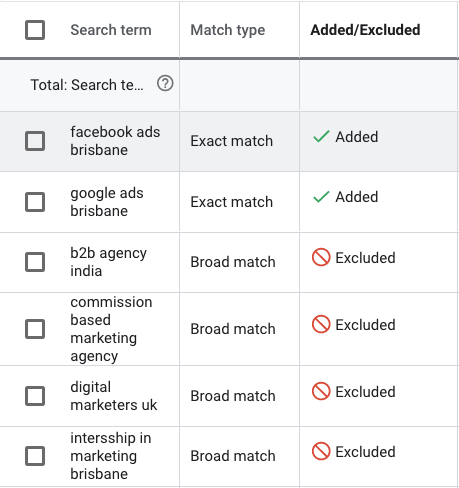Click Exact match in google ads brisbane row
Viewport: 459px width, 488px height.
point(232,202)
